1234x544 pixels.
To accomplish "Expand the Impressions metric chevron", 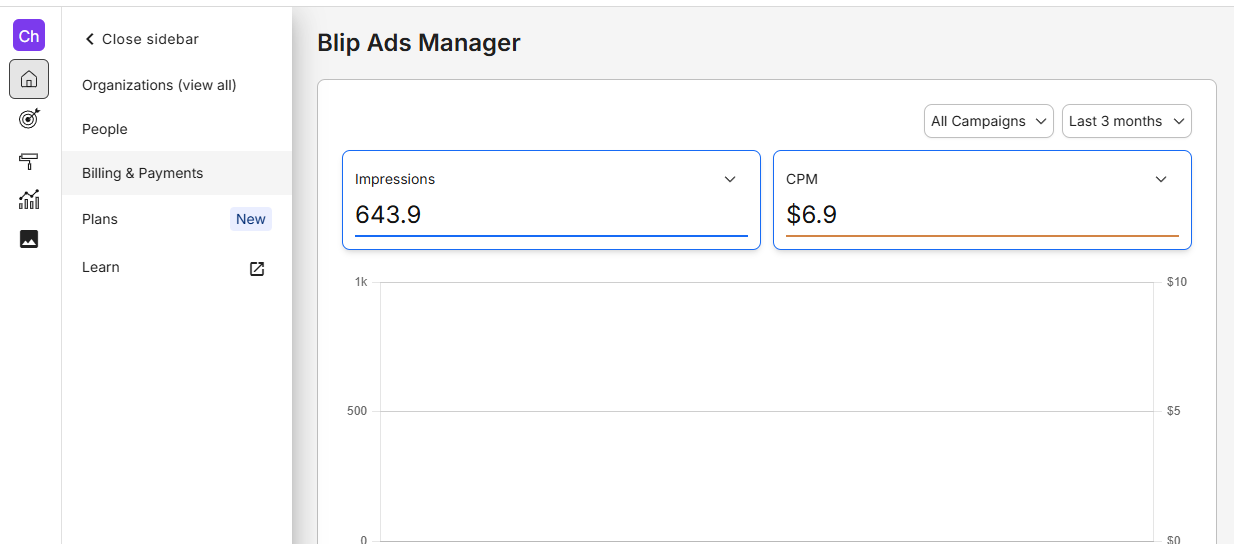I will pyautogui.click(x=730, y=179).
